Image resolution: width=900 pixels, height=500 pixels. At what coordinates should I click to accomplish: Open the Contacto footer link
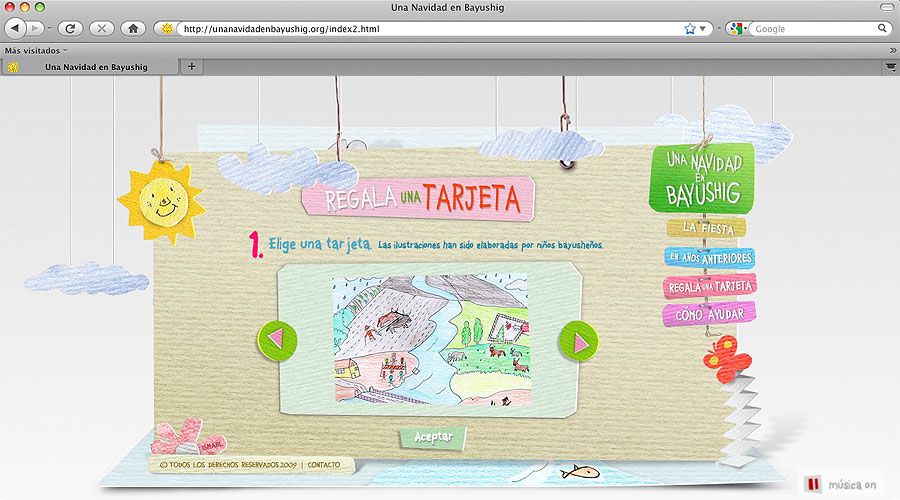click(x=324, y=464)
